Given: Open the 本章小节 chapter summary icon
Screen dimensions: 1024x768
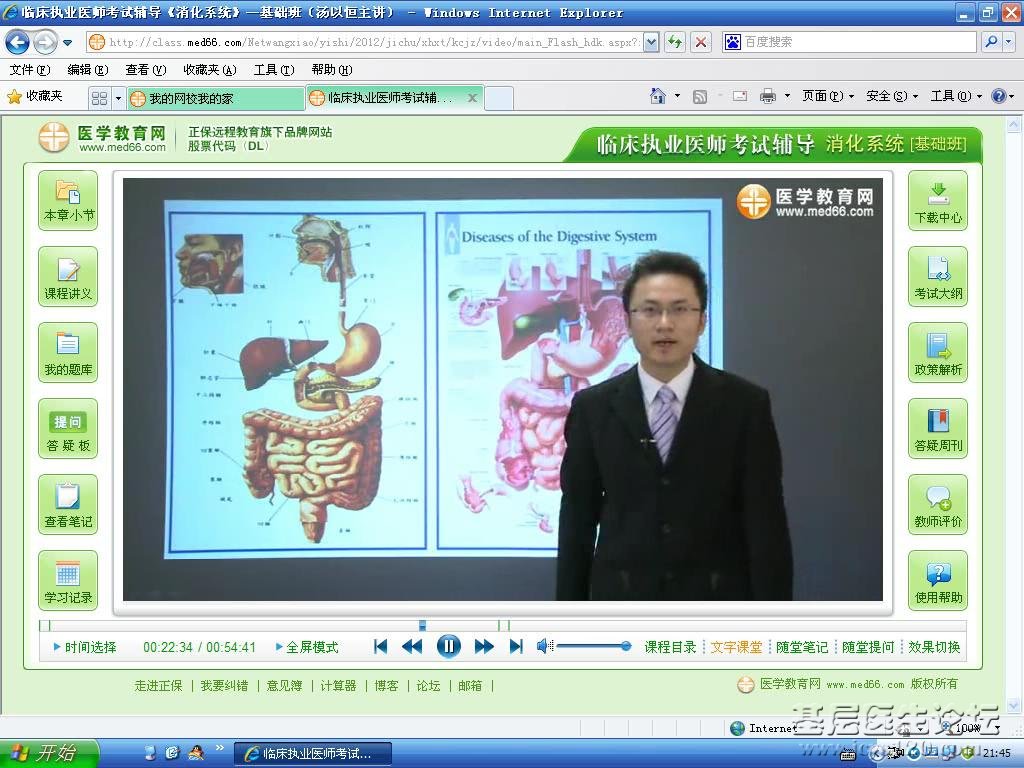Looking at the screenshot, I should pyautogui.click(x=68, y=200).
